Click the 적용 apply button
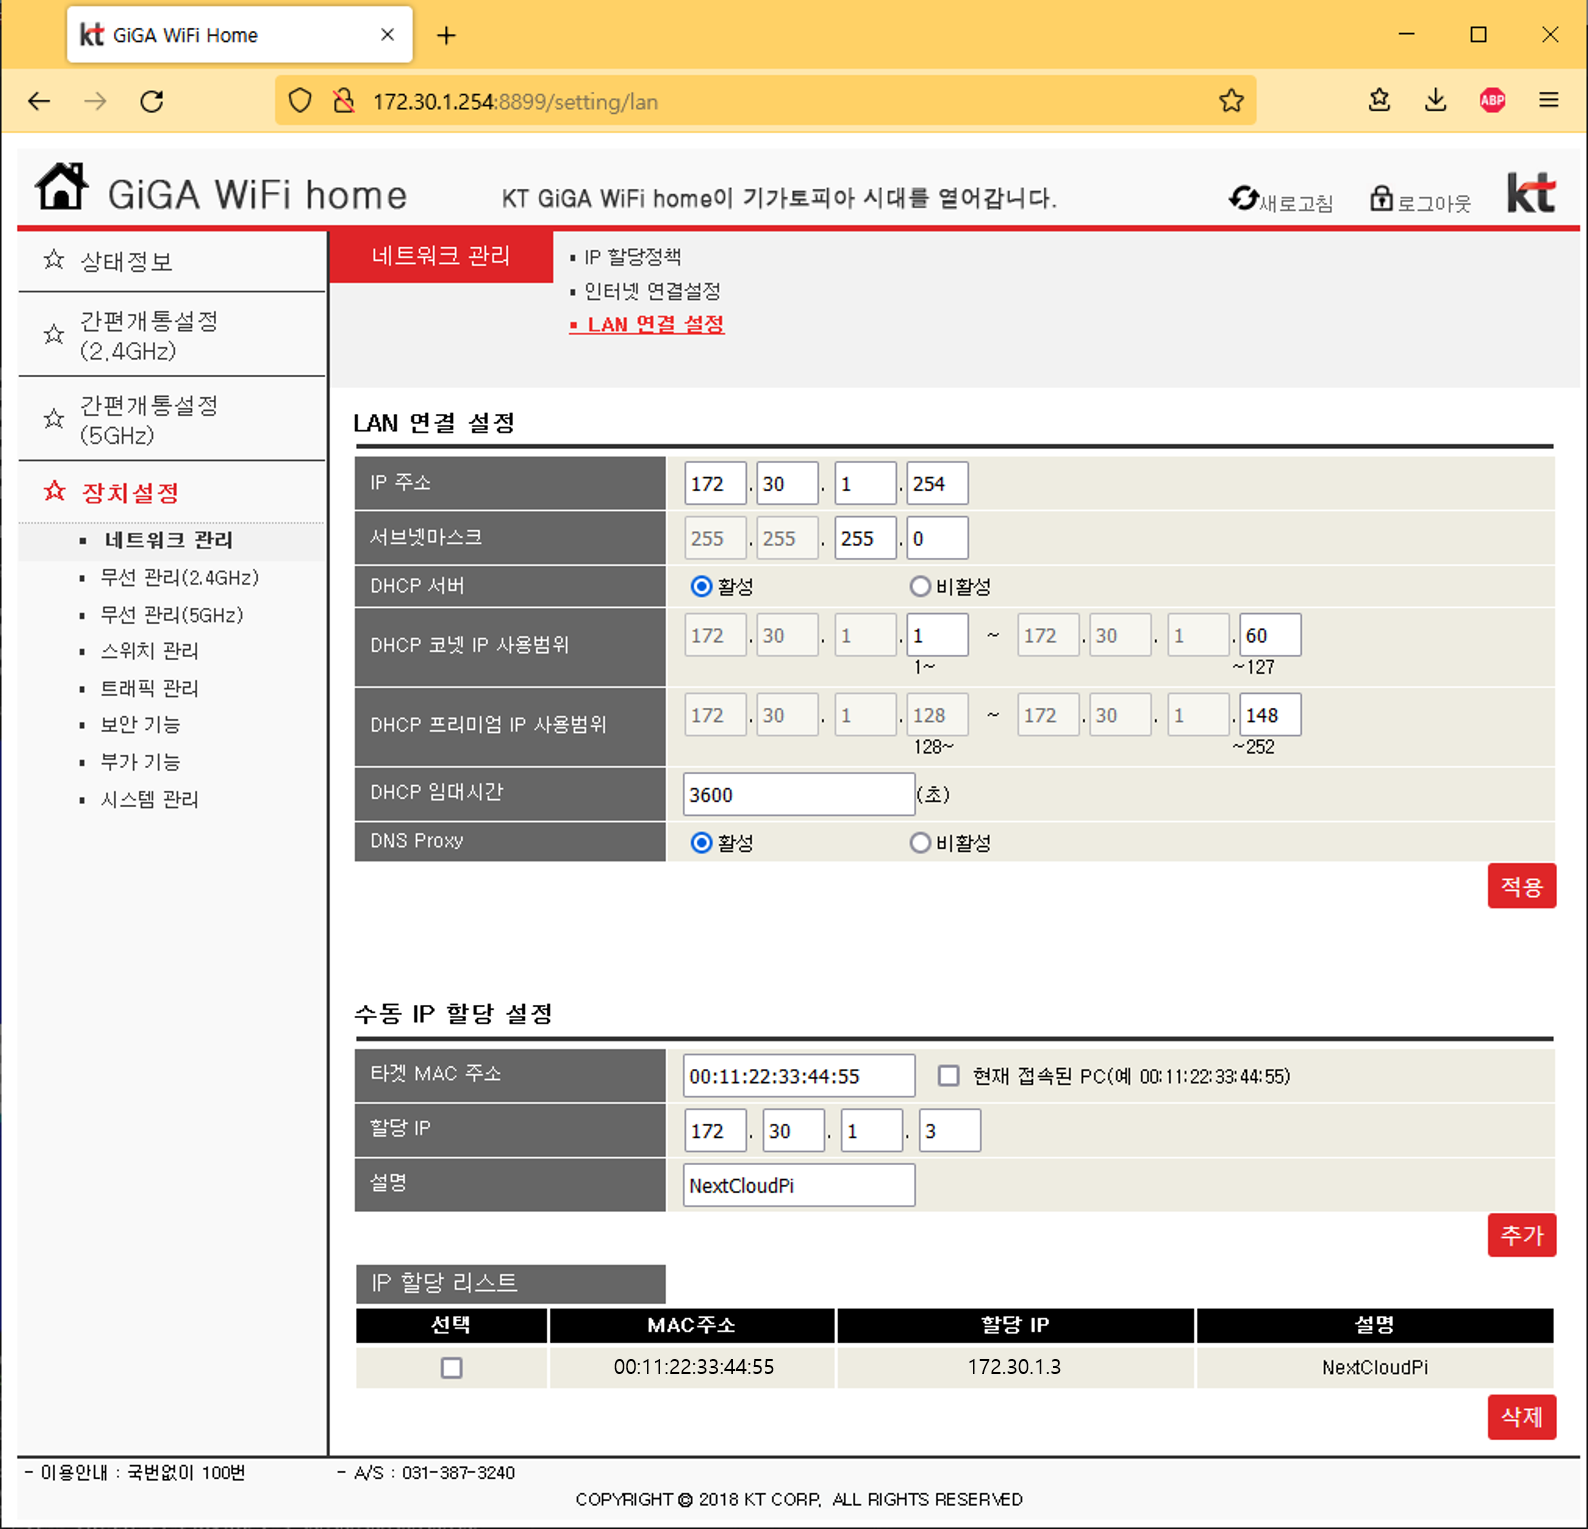The width and height of the screenshot is (1588, 1529). [1521, 886]
